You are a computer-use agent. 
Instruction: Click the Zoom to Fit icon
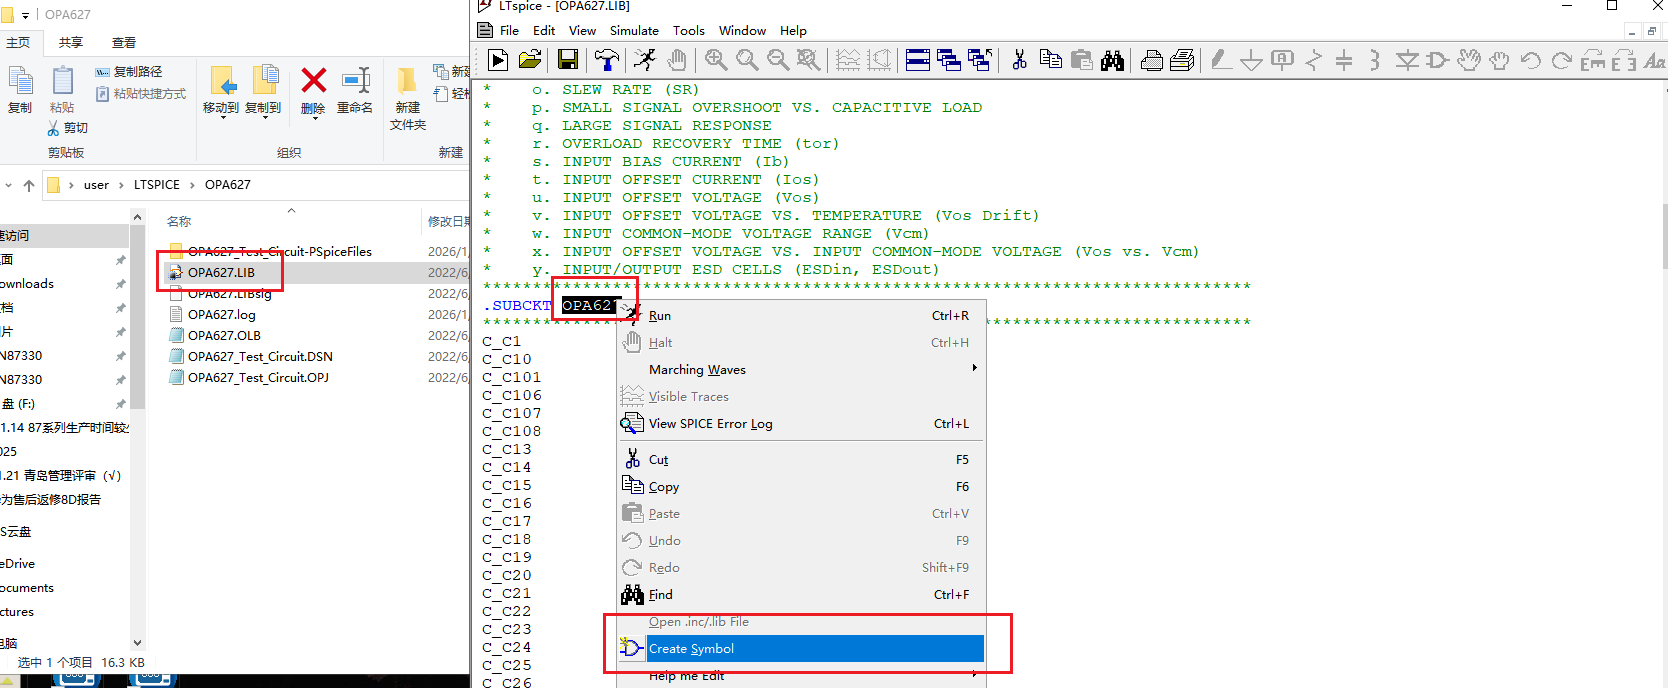click(x=808, y=60)
